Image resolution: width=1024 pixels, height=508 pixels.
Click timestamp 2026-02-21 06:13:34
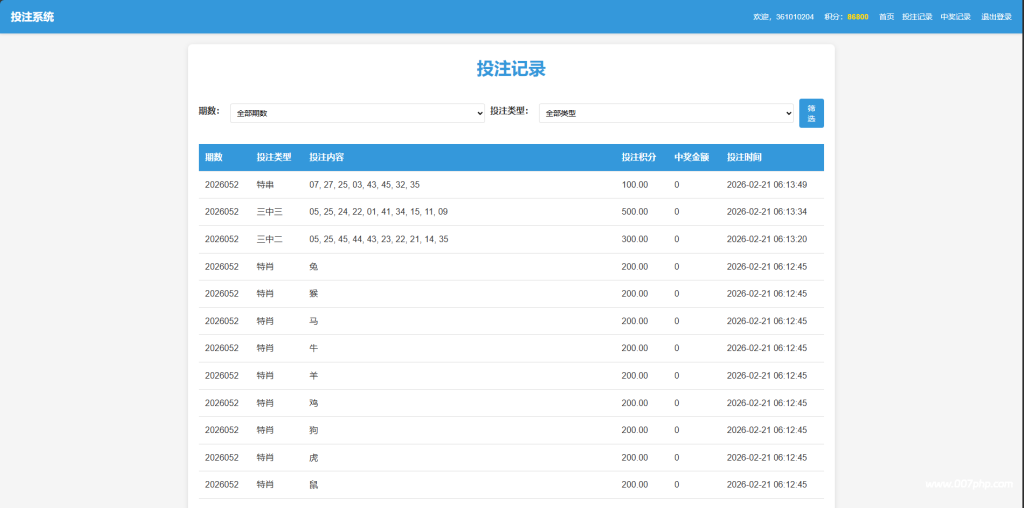(x=767, y=212)
